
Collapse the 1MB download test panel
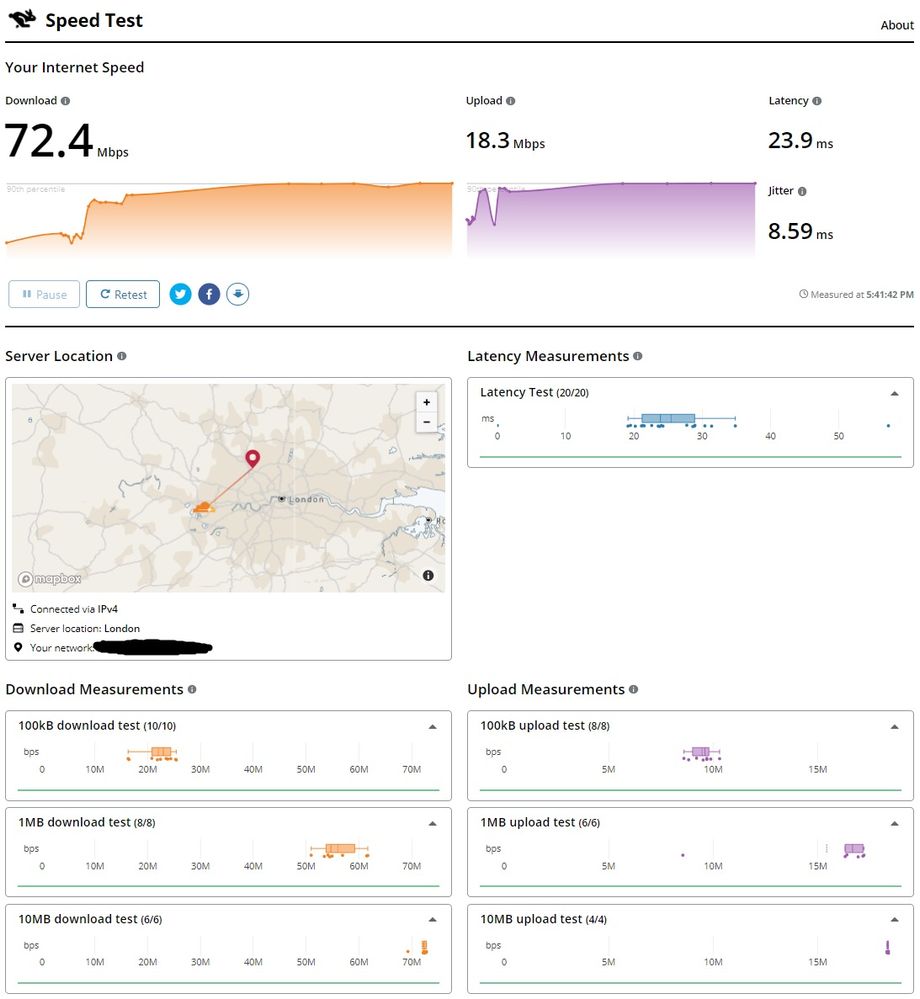click(432, 823)
